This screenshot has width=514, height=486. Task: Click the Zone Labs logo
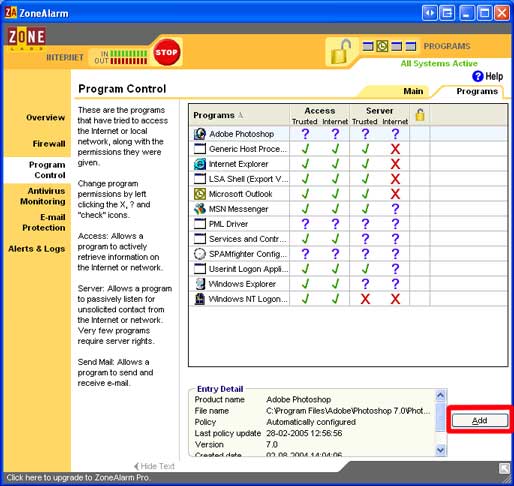click(26, 38)
